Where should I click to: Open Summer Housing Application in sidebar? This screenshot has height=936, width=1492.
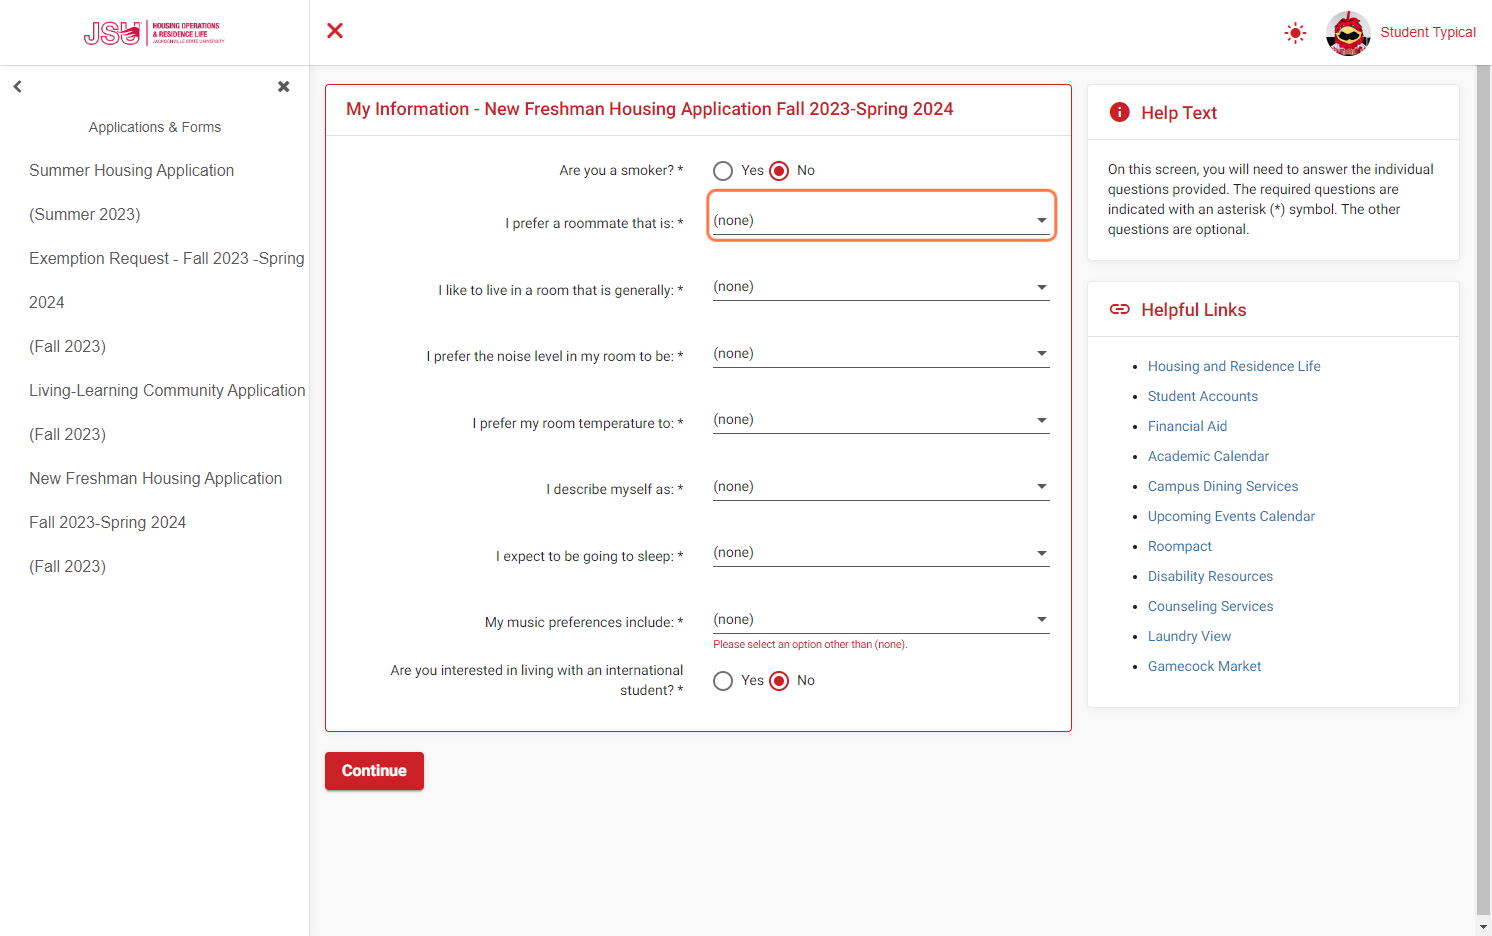[131, 192]
